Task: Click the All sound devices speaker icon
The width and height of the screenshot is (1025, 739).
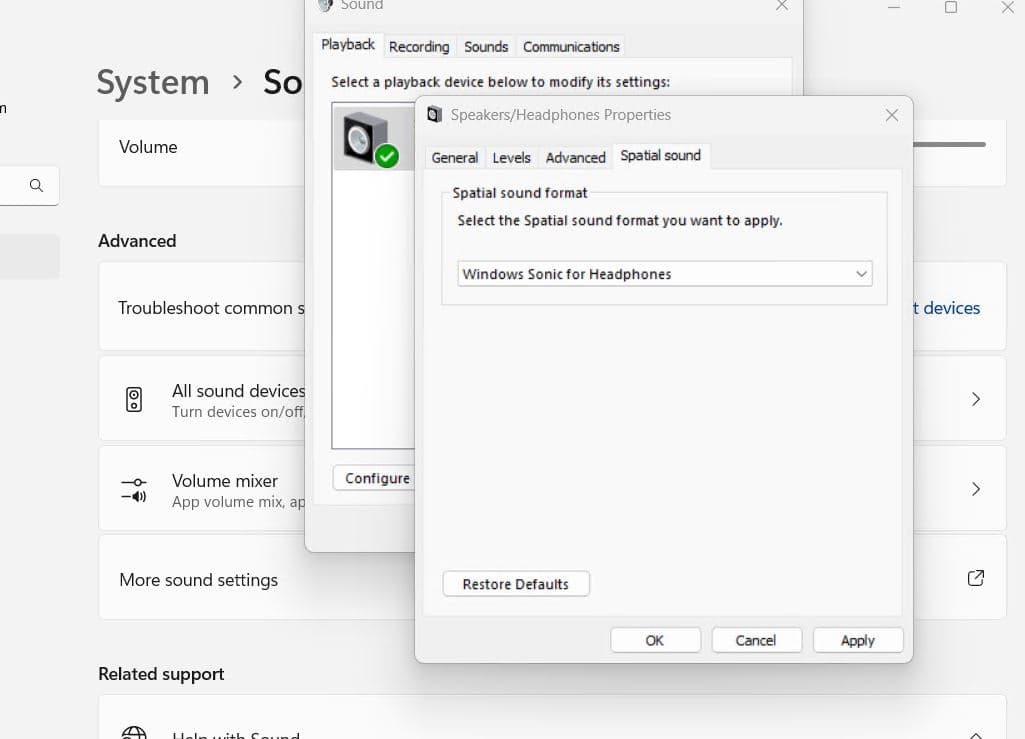Action: tap(134, 400)
